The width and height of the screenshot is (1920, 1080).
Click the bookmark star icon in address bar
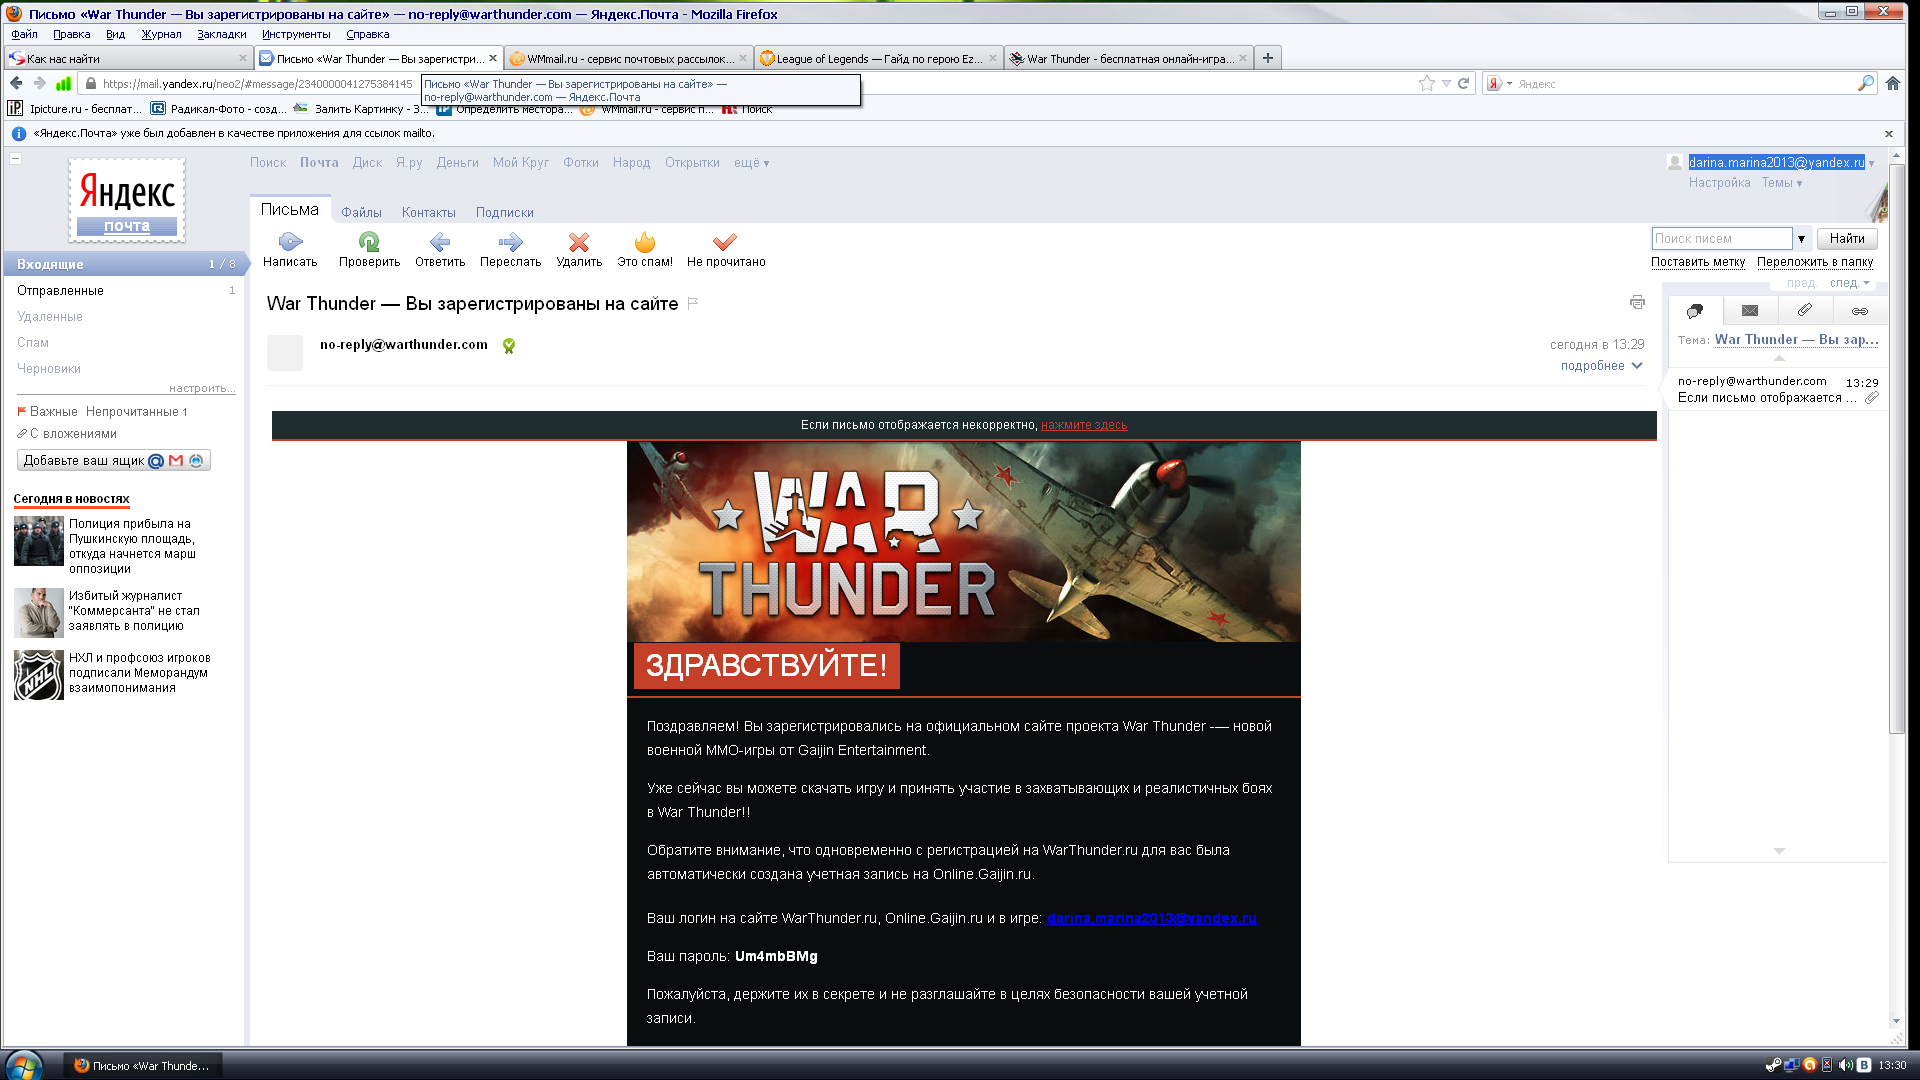coord(1426,84)
